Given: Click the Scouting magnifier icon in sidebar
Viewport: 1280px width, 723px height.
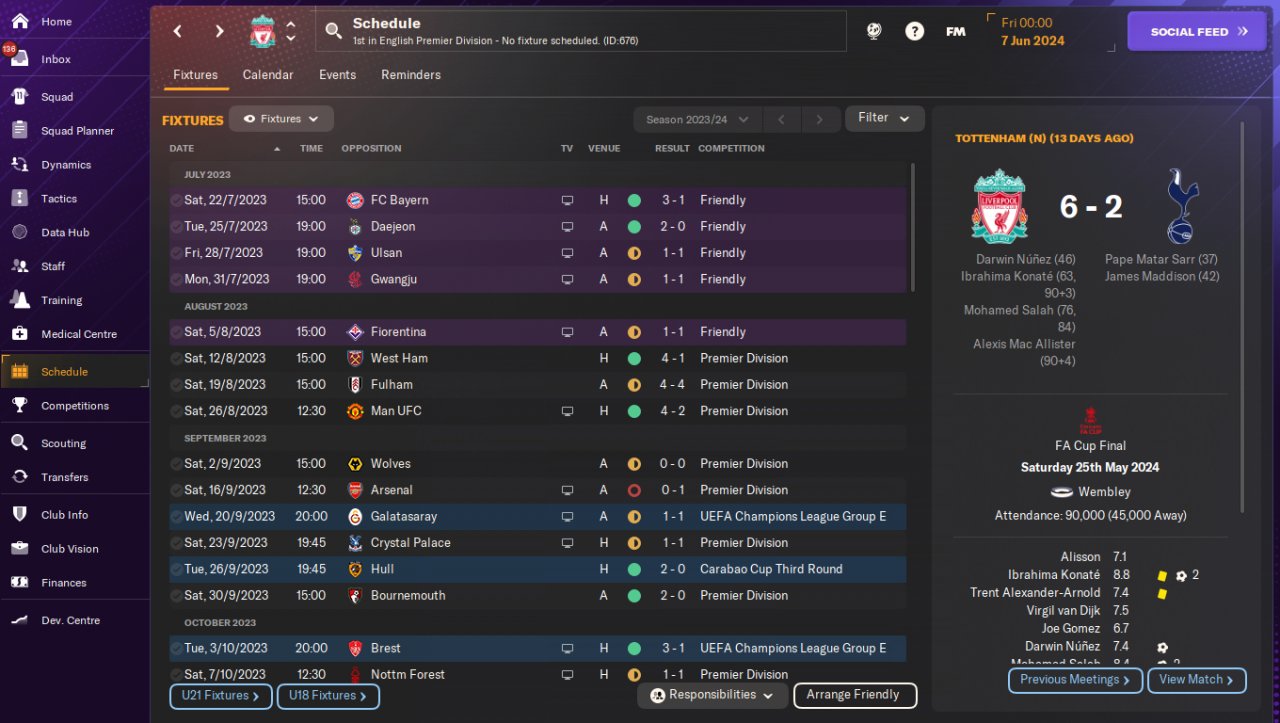Looking at the screenshot, I should 19,442.
